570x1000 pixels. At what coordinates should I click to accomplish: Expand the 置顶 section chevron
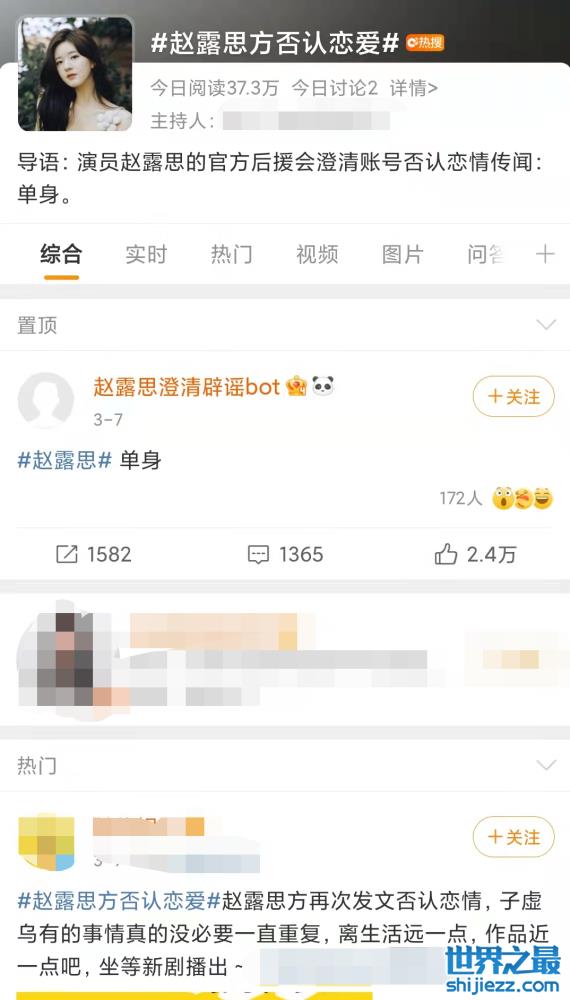tap(546, 325)
